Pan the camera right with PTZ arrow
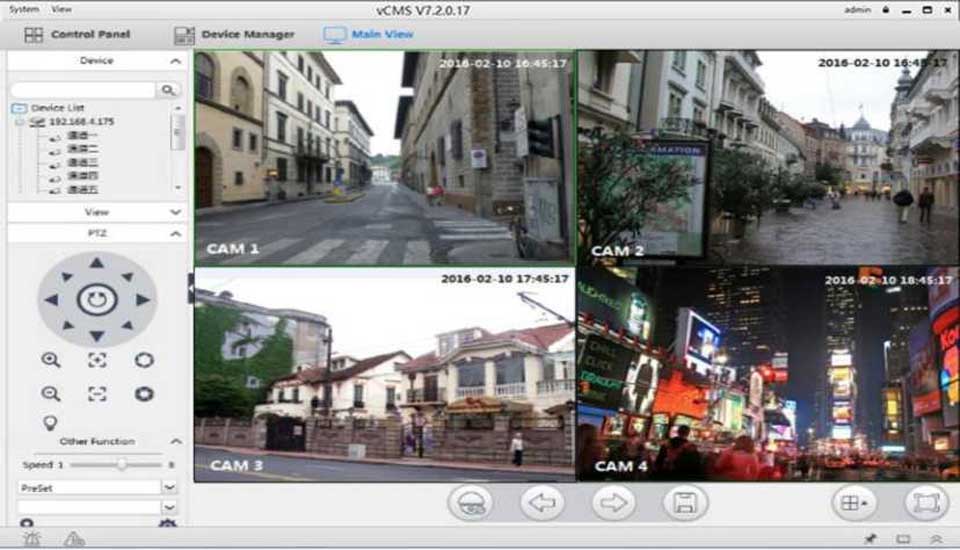960x550 pixels. [x=142, y=299]
